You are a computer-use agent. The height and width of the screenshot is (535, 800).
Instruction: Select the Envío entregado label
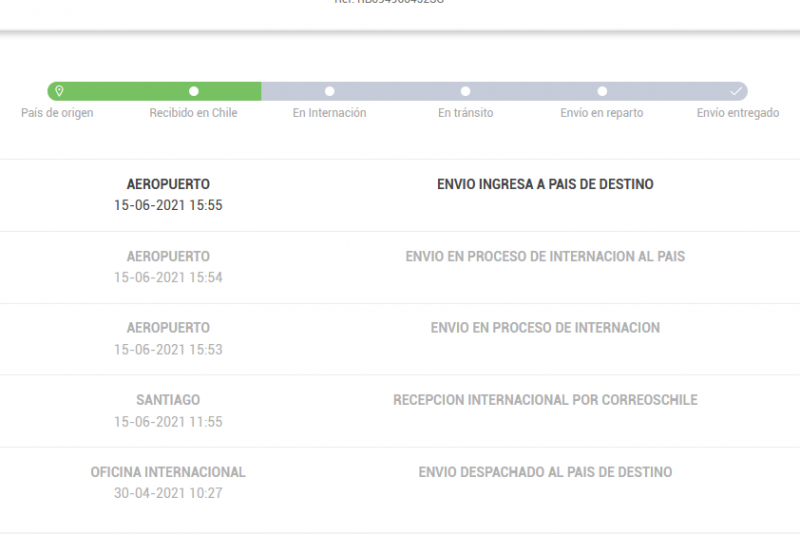(737, 113)
